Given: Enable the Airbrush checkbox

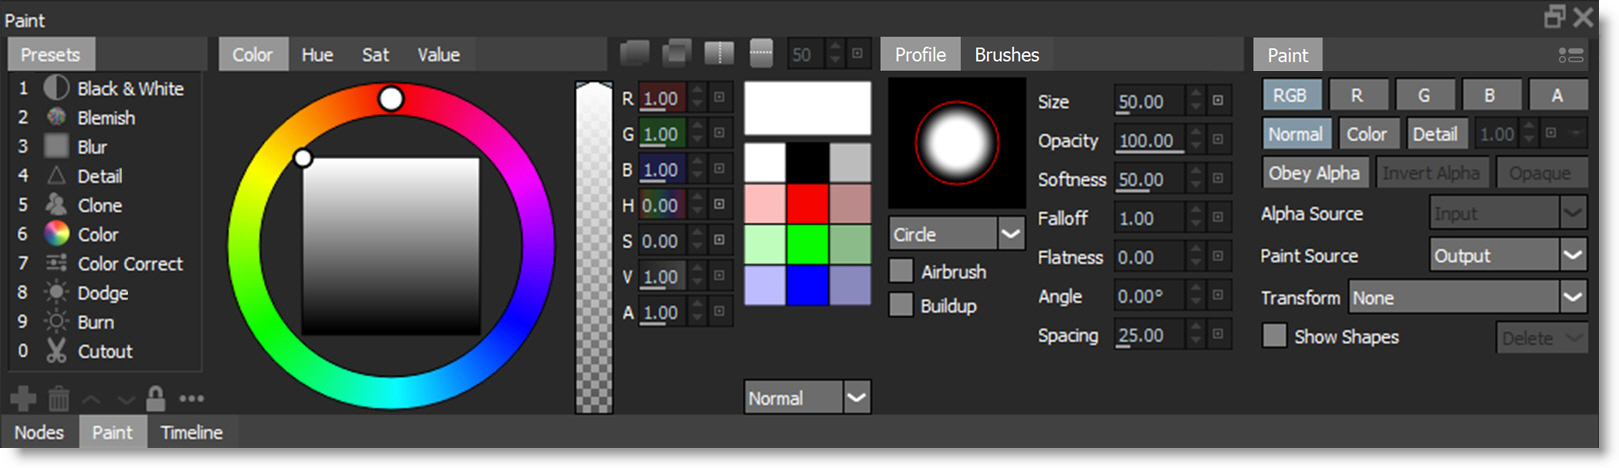Looking at the screenshot, I should (901, 271).
